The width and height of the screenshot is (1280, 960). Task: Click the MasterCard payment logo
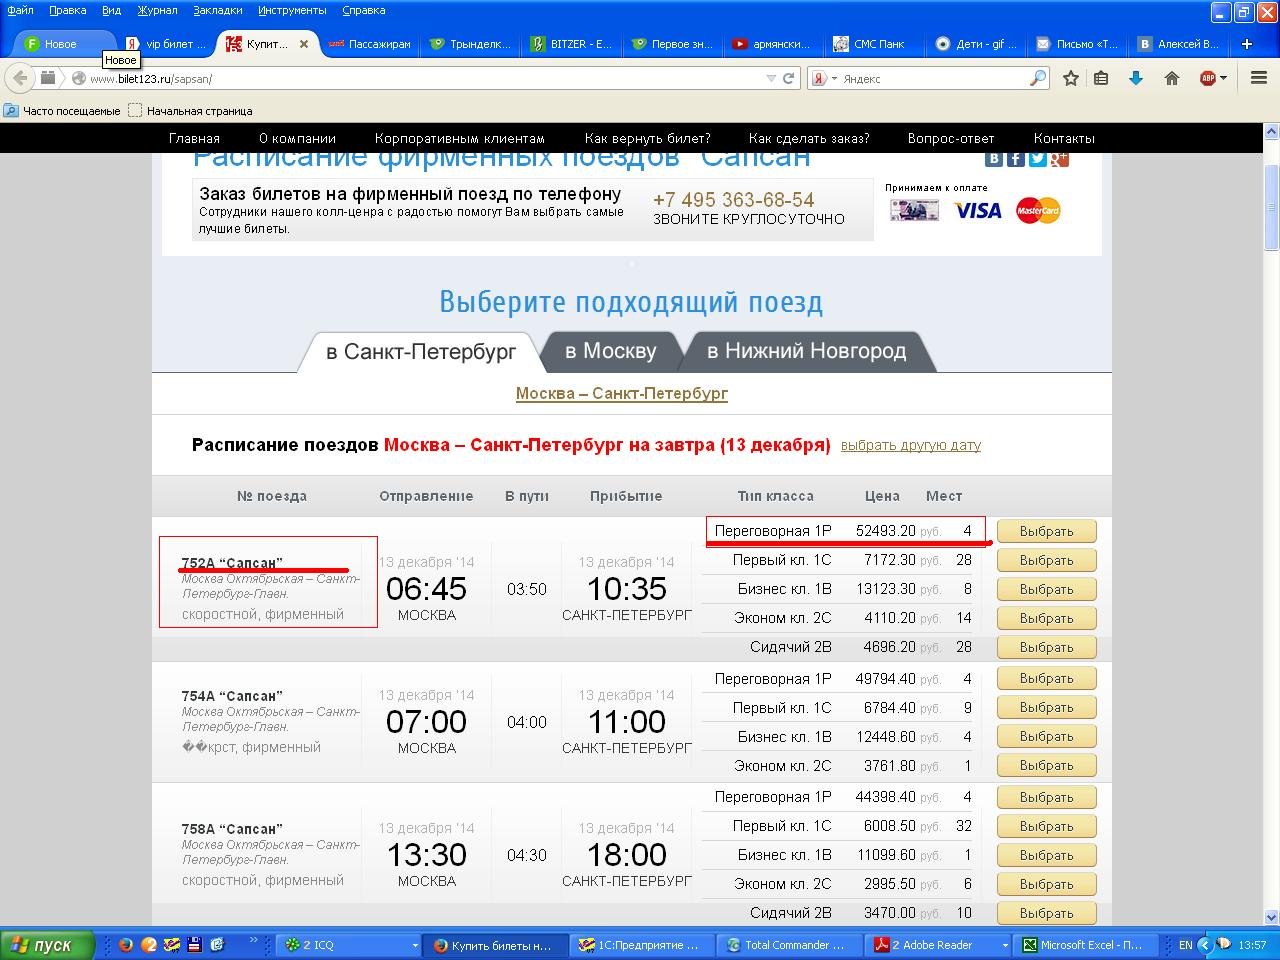(1038, 210)
